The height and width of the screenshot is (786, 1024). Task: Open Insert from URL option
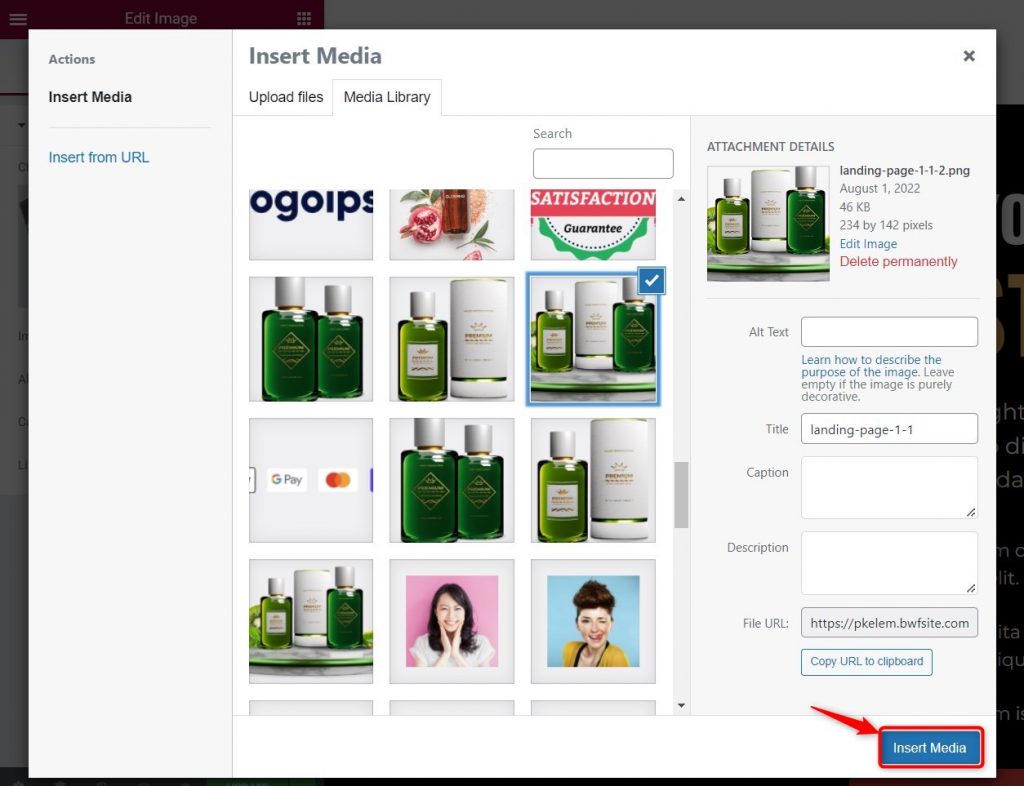(x=99, y=157)
